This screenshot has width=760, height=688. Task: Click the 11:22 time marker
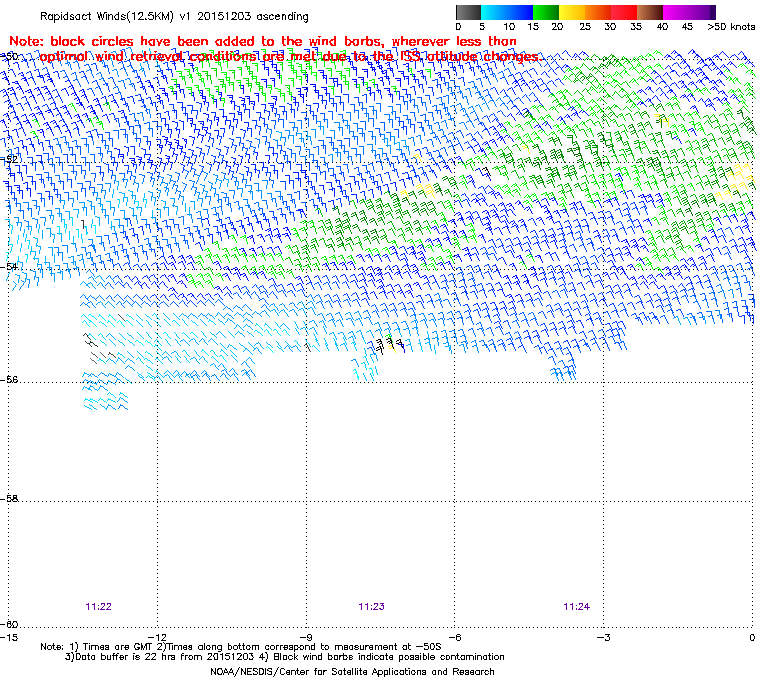click(x=98, y=607)
